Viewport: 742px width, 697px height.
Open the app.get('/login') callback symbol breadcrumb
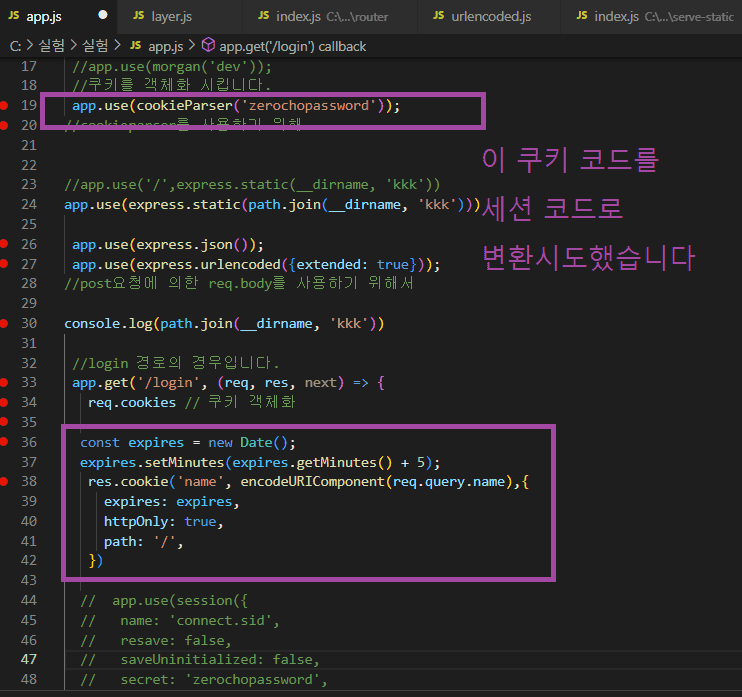pyautogui.click(x=292, y=46)
